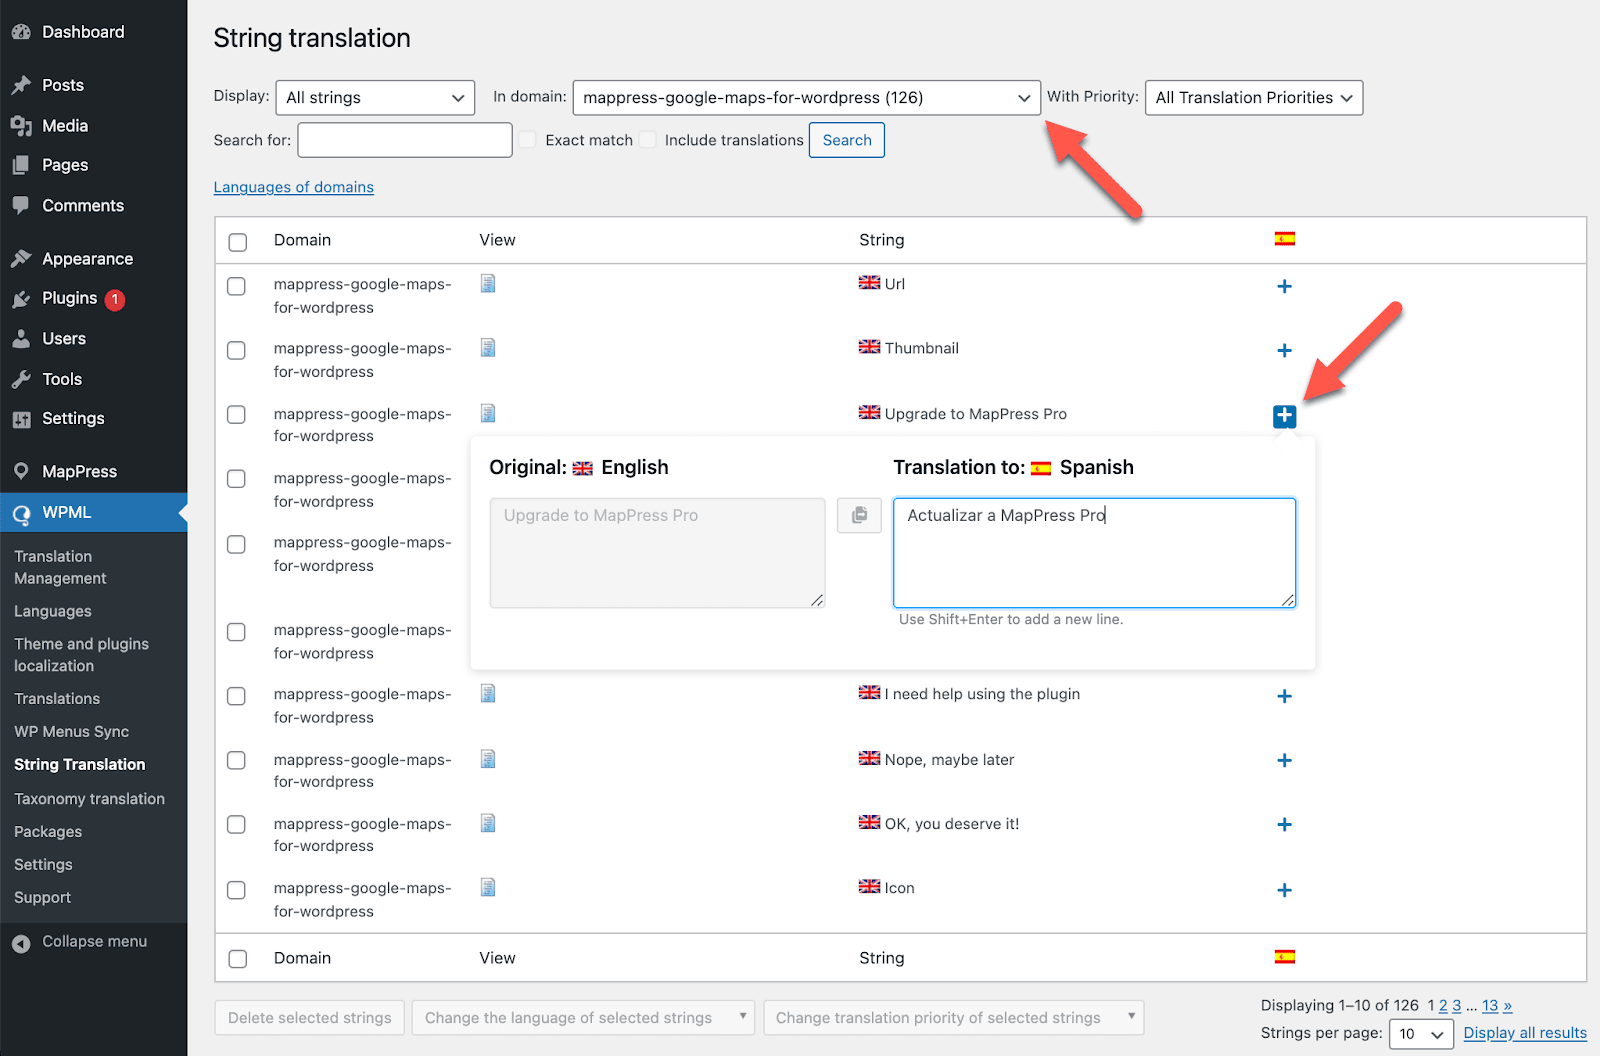Viewport: 1600px width, 1056px height.
Task: View source file icon for 'OK, you deserve it!'
Action: click(x=488, y=823)
